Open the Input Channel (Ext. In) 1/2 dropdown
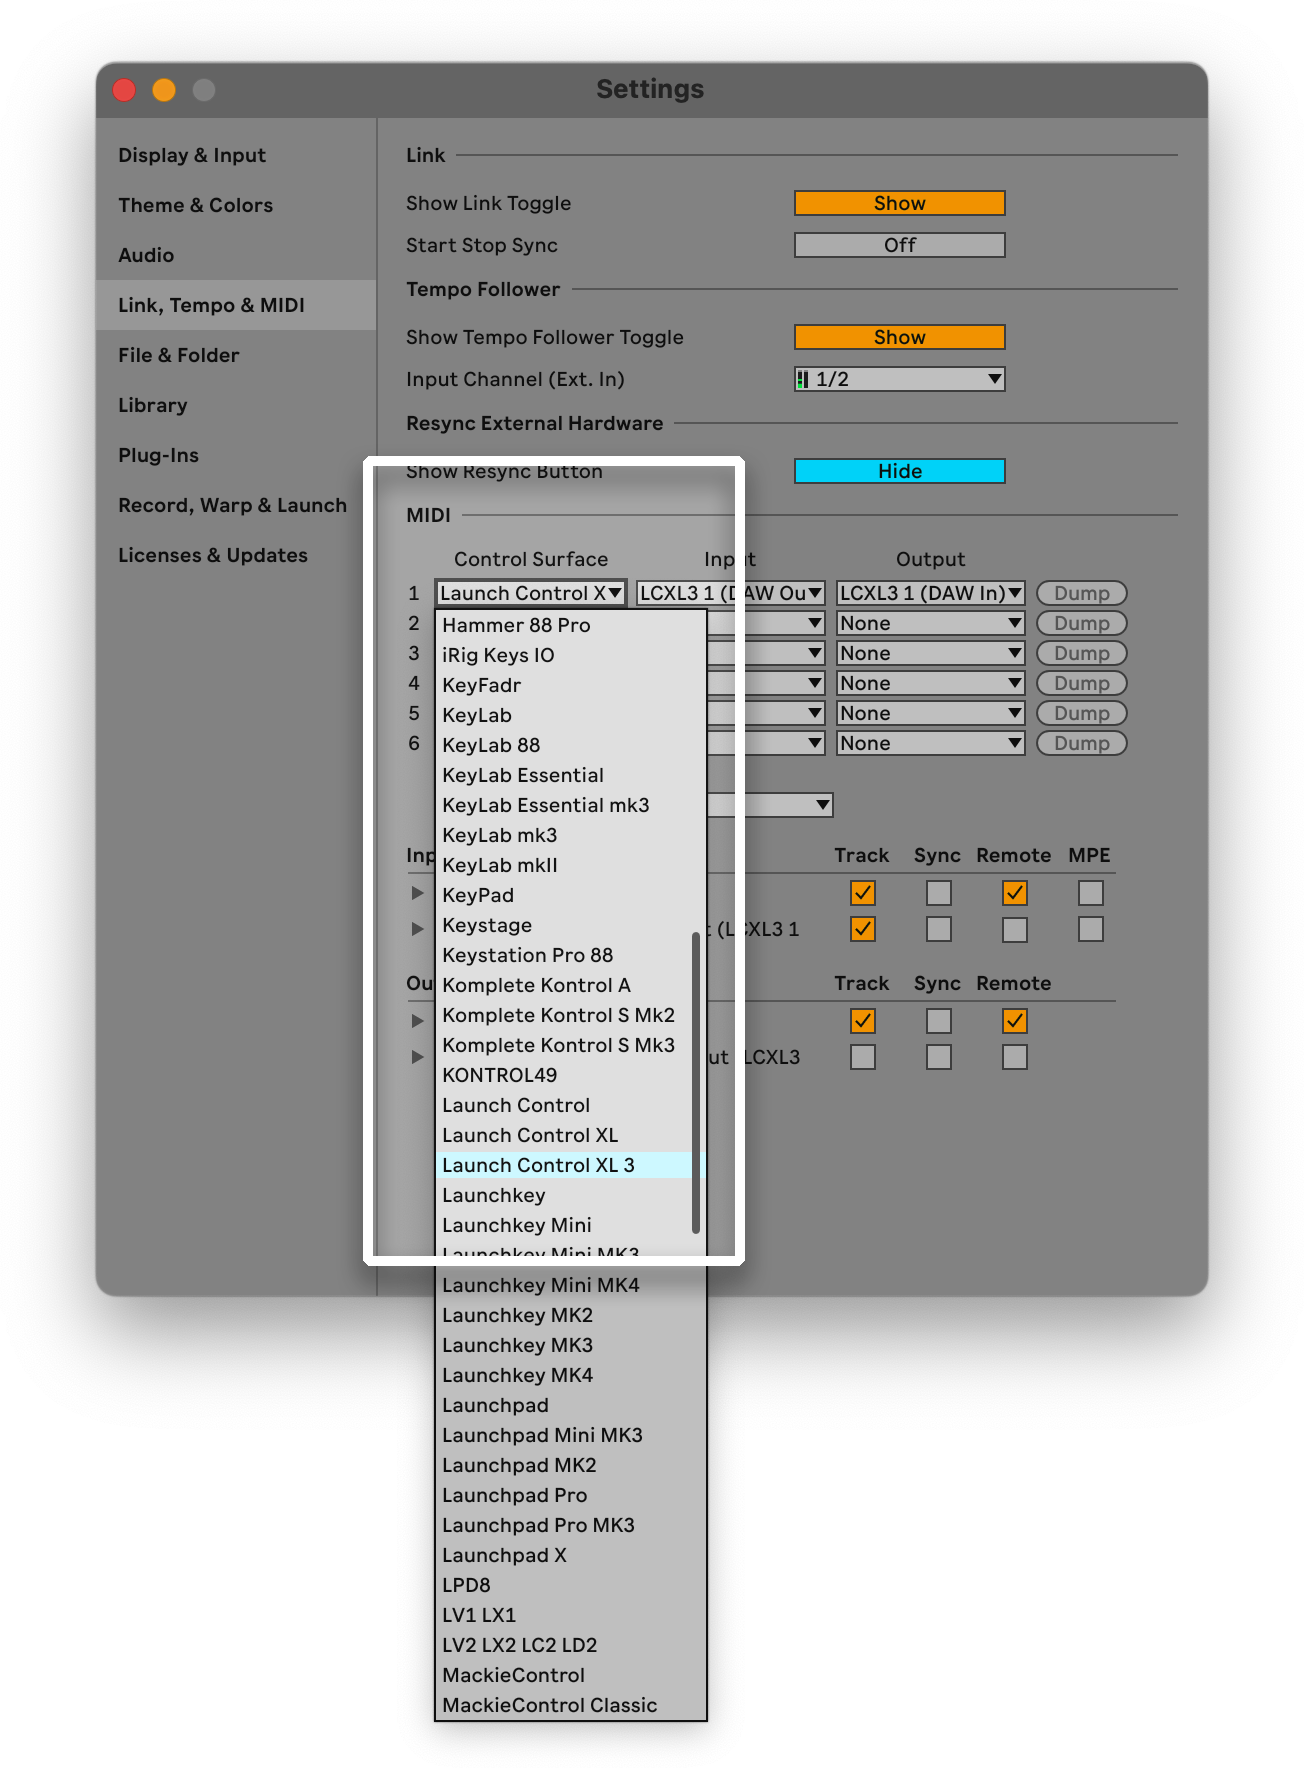 (900, 379)
